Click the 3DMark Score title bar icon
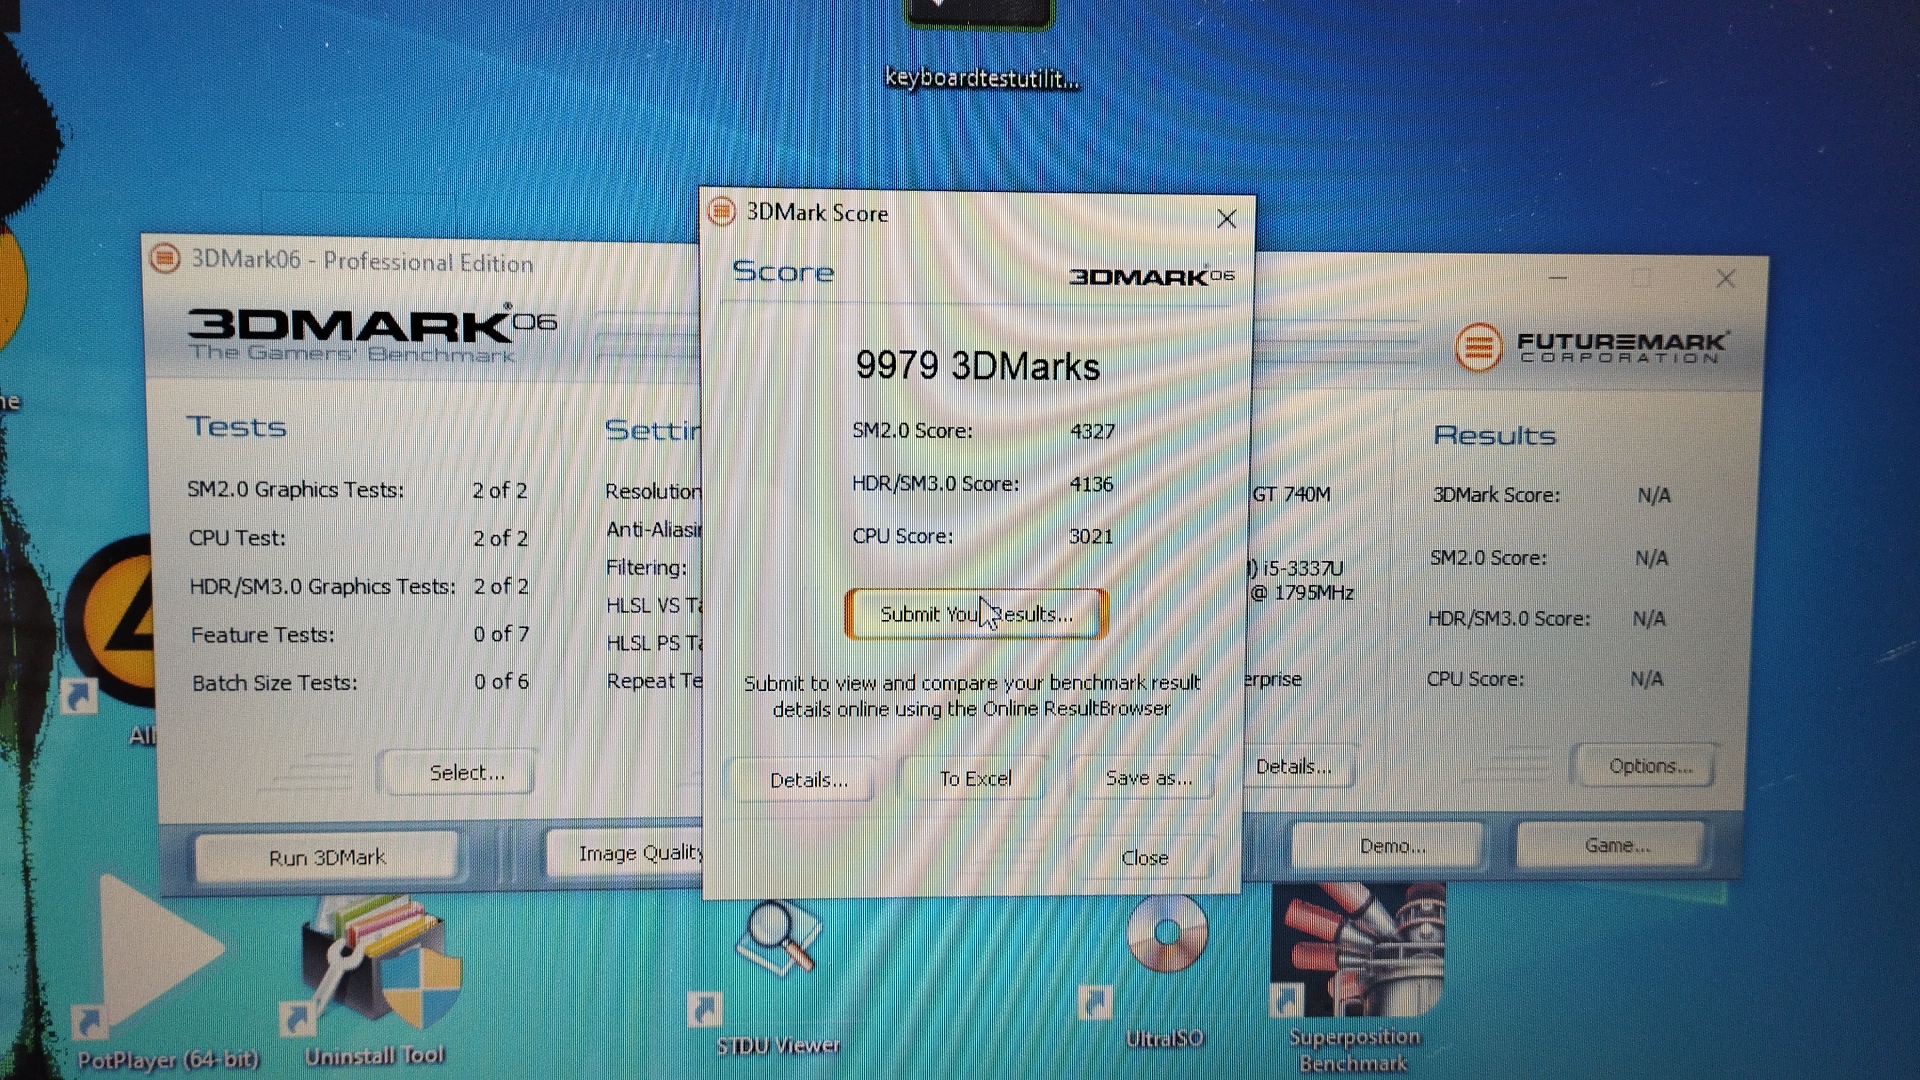Screen dimensions: 1920x1080 pyautogui.click(x=721, y=212)
